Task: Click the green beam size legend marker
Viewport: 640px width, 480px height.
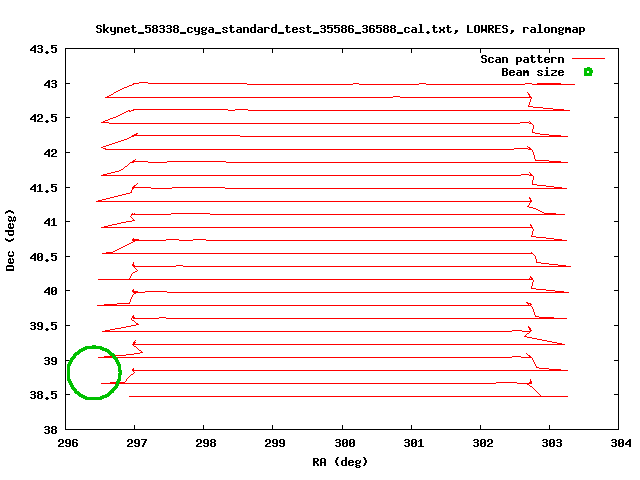Action: pyautogui.click(x=588, y=72)
